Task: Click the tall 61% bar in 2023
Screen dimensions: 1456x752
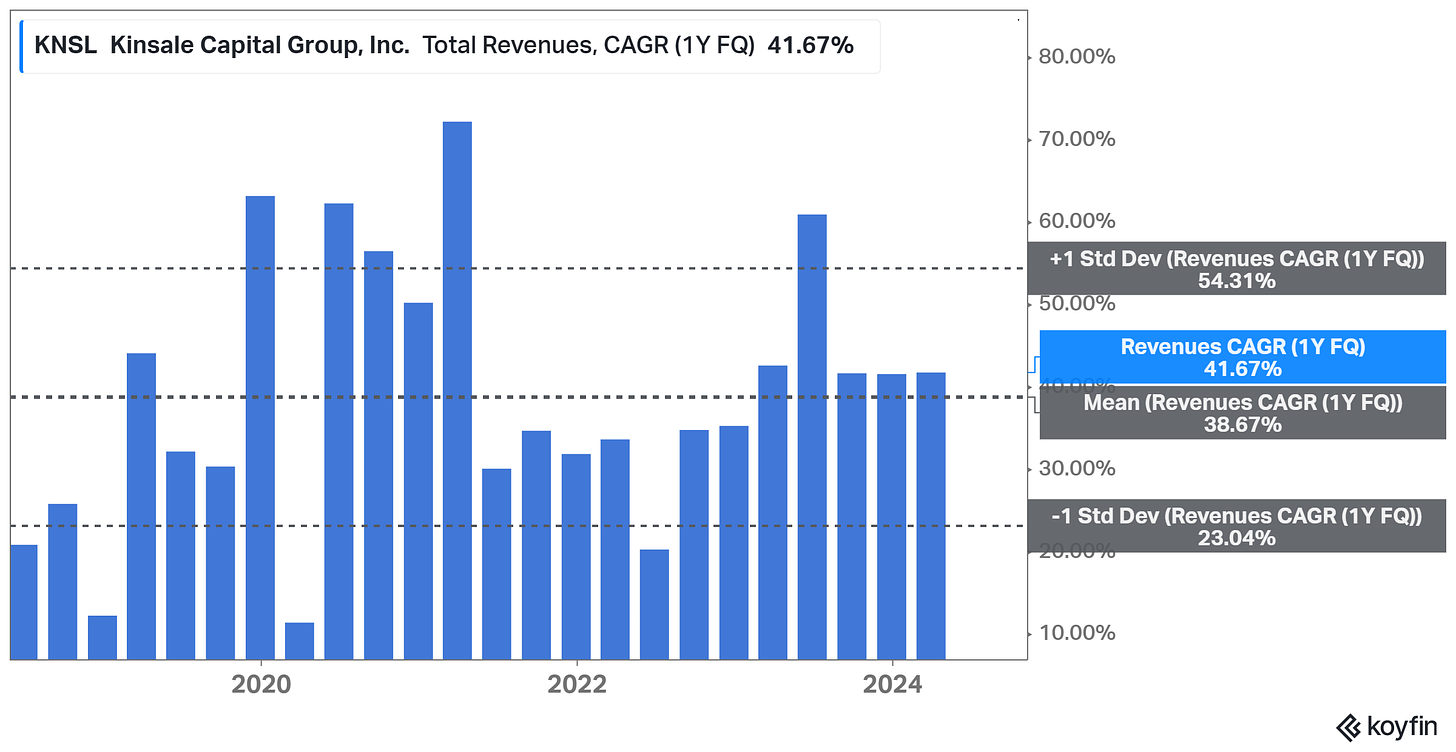Action: tap(812, 437)
